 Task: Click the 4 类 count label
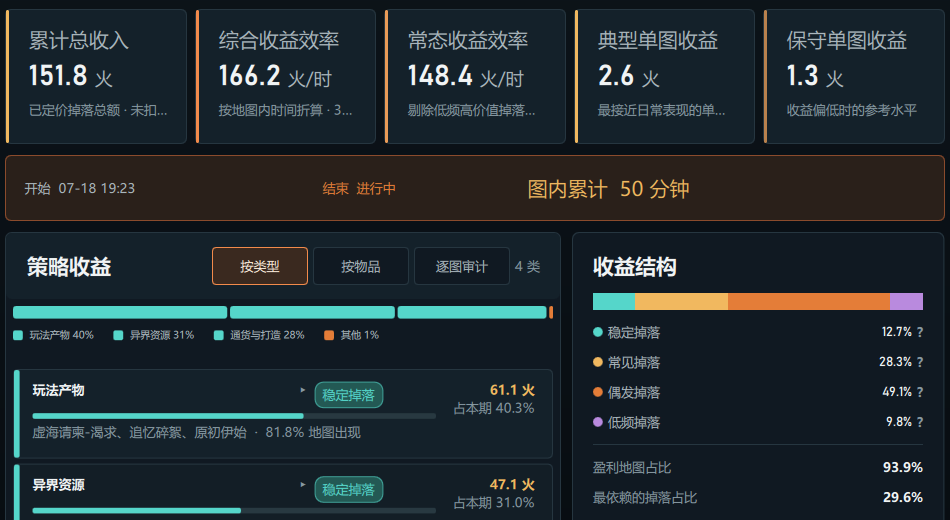pyautogui.click(x=528, y=267)
